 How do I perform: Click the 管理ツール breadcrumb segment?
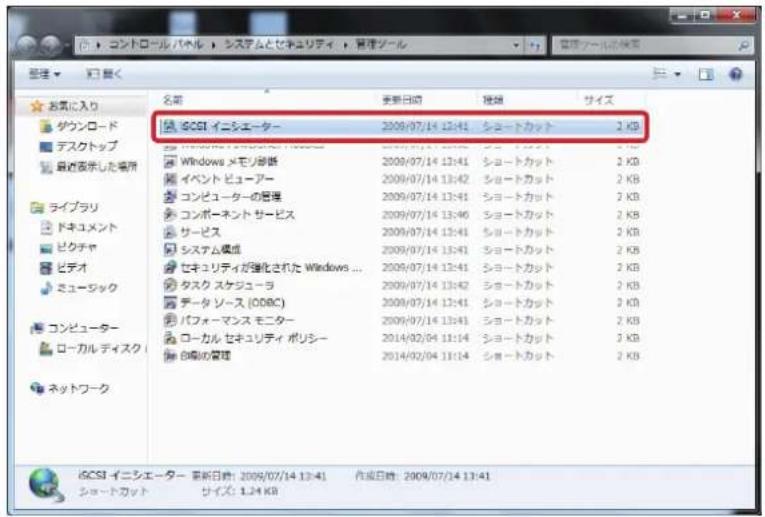pyautogui.click(x=381, y=45)
